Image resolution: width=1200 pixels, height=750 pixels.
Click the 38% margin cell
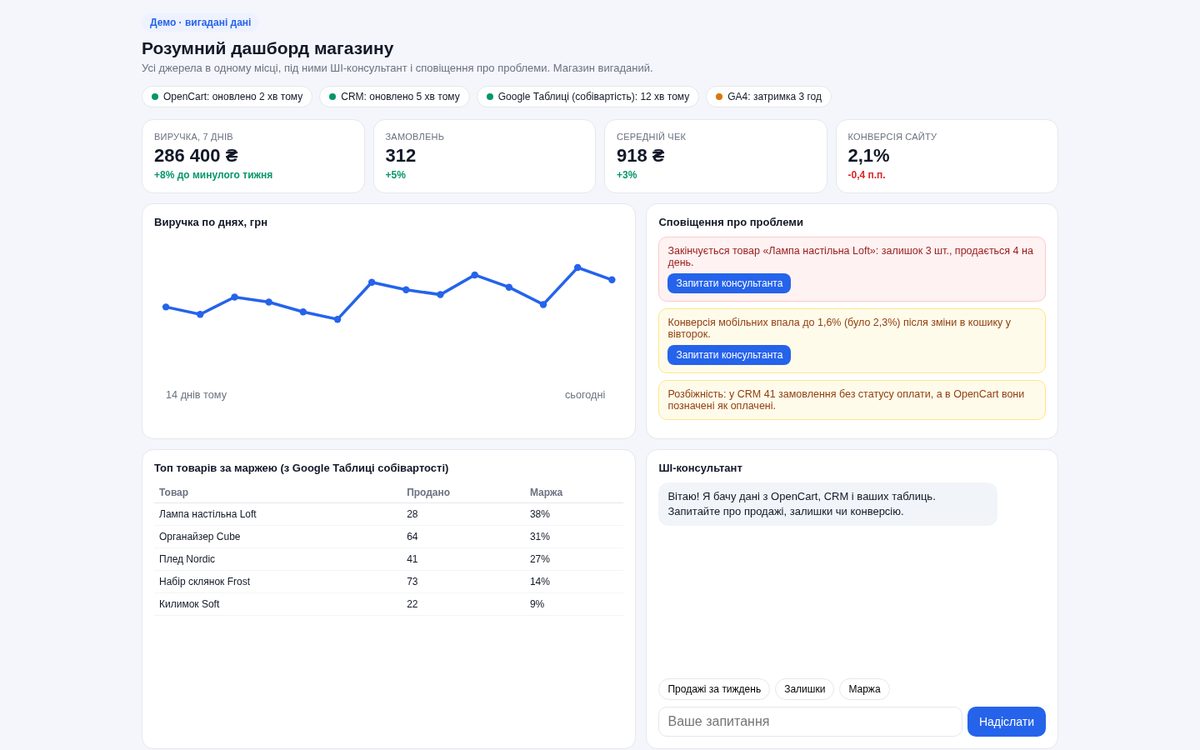[x=540, y=514]
